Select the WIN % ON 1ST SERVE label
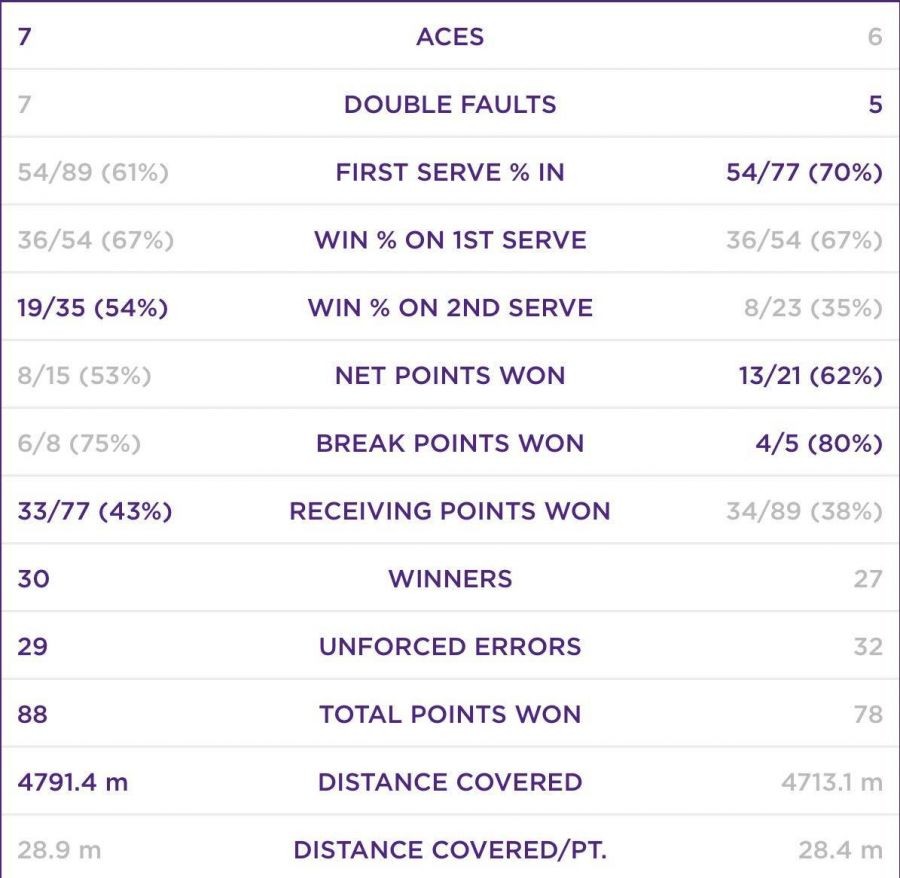The image size is (900, 878). click(x=450, y=241)
